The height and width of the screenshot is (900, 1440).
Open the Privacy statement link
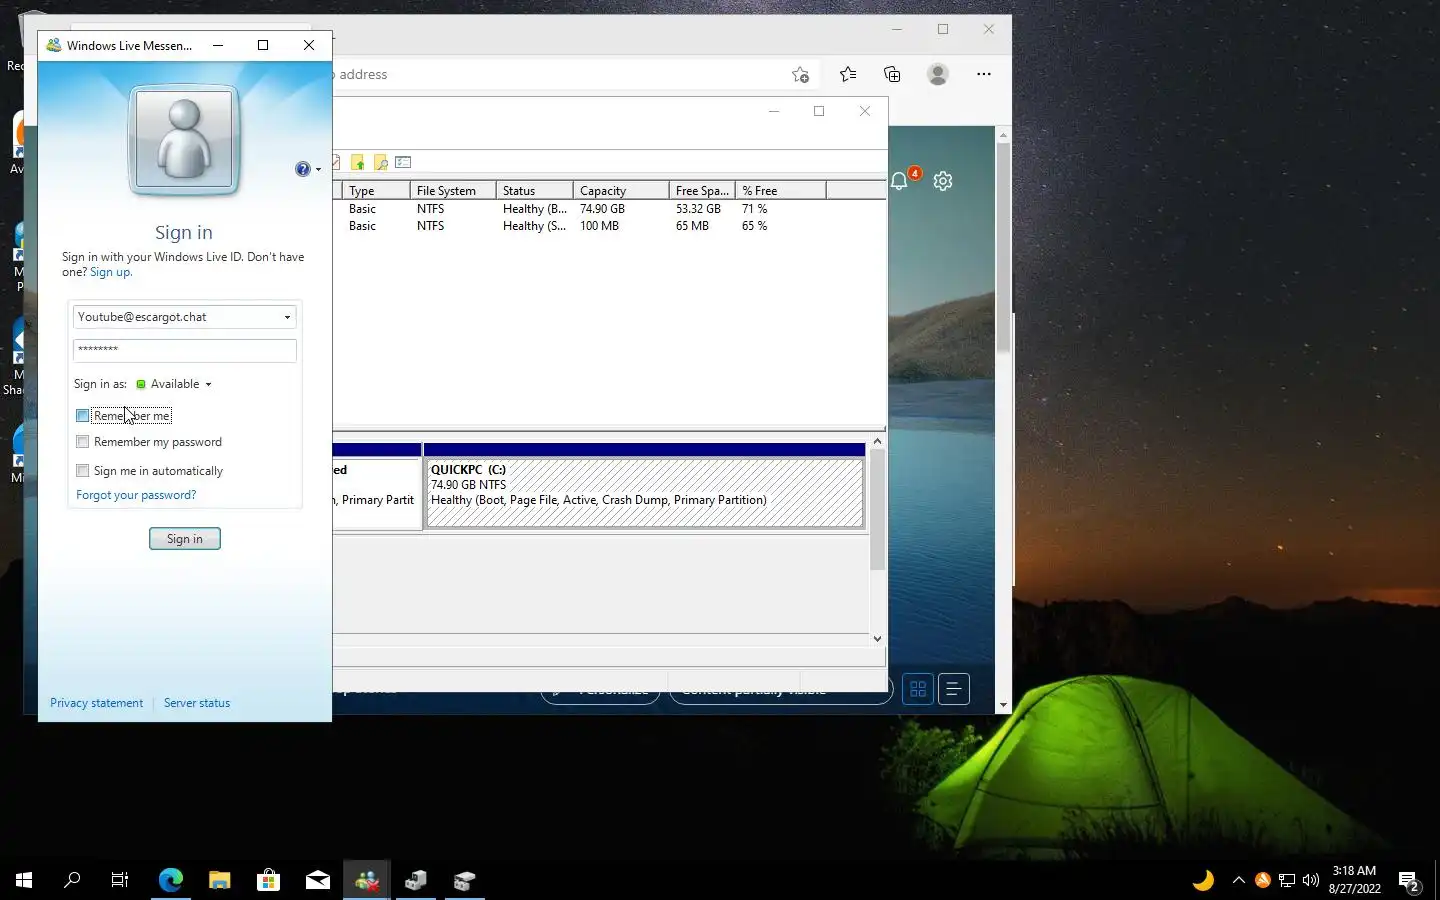click(96, 703)
